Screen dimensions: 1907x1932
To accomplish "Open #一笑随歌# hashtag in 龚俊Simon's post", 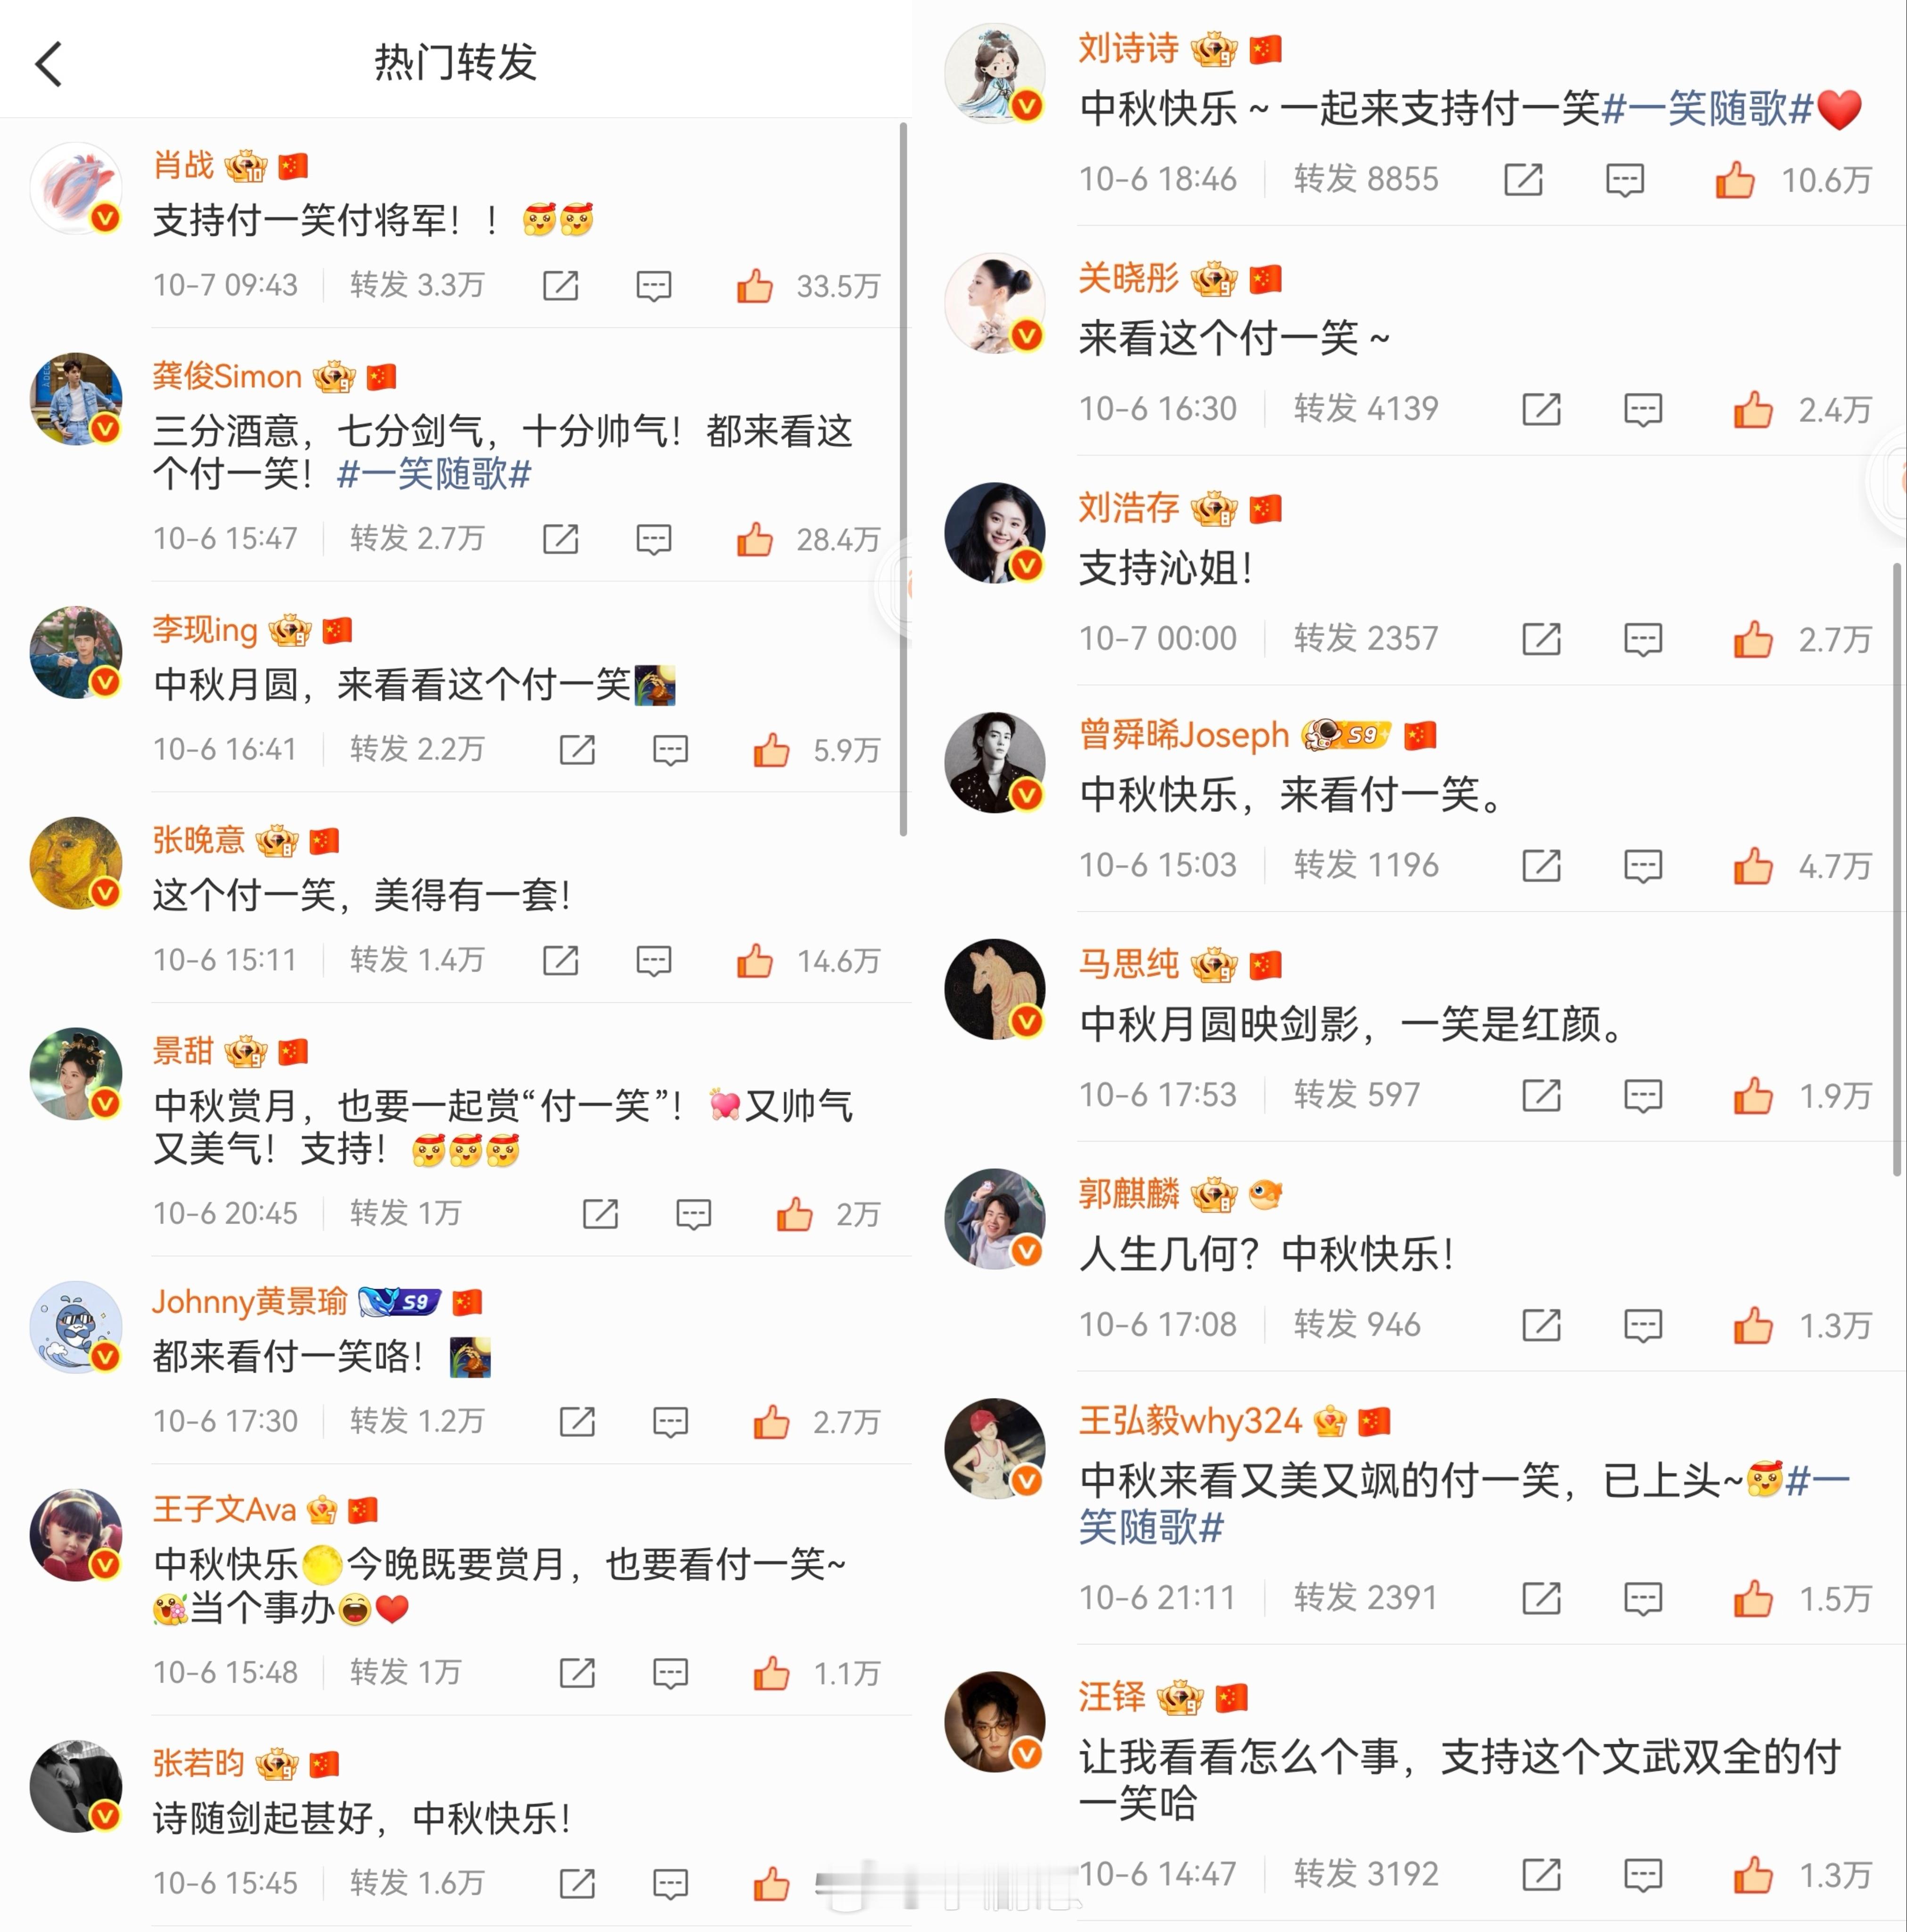I will [434, 474].
